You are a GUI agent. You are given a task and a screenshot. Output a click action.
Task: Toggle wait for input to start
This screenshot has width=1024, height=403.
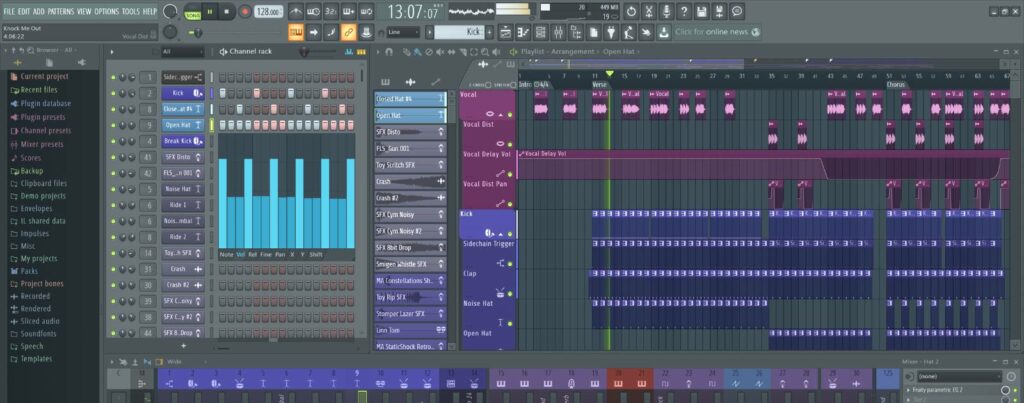click(313, 11)
